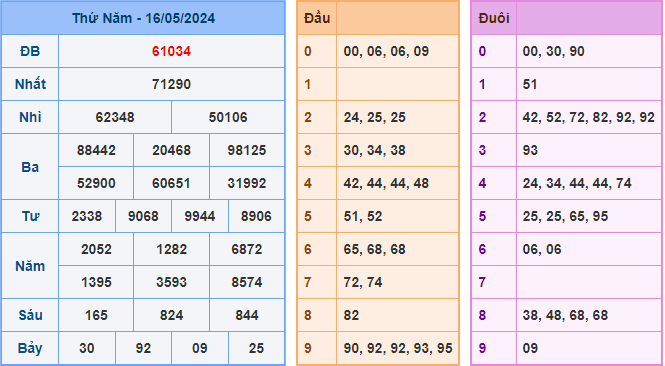Click Đuôi row values 00, 30, 90
The height and width of the screenshot is (366, 665).
(553, 51)
